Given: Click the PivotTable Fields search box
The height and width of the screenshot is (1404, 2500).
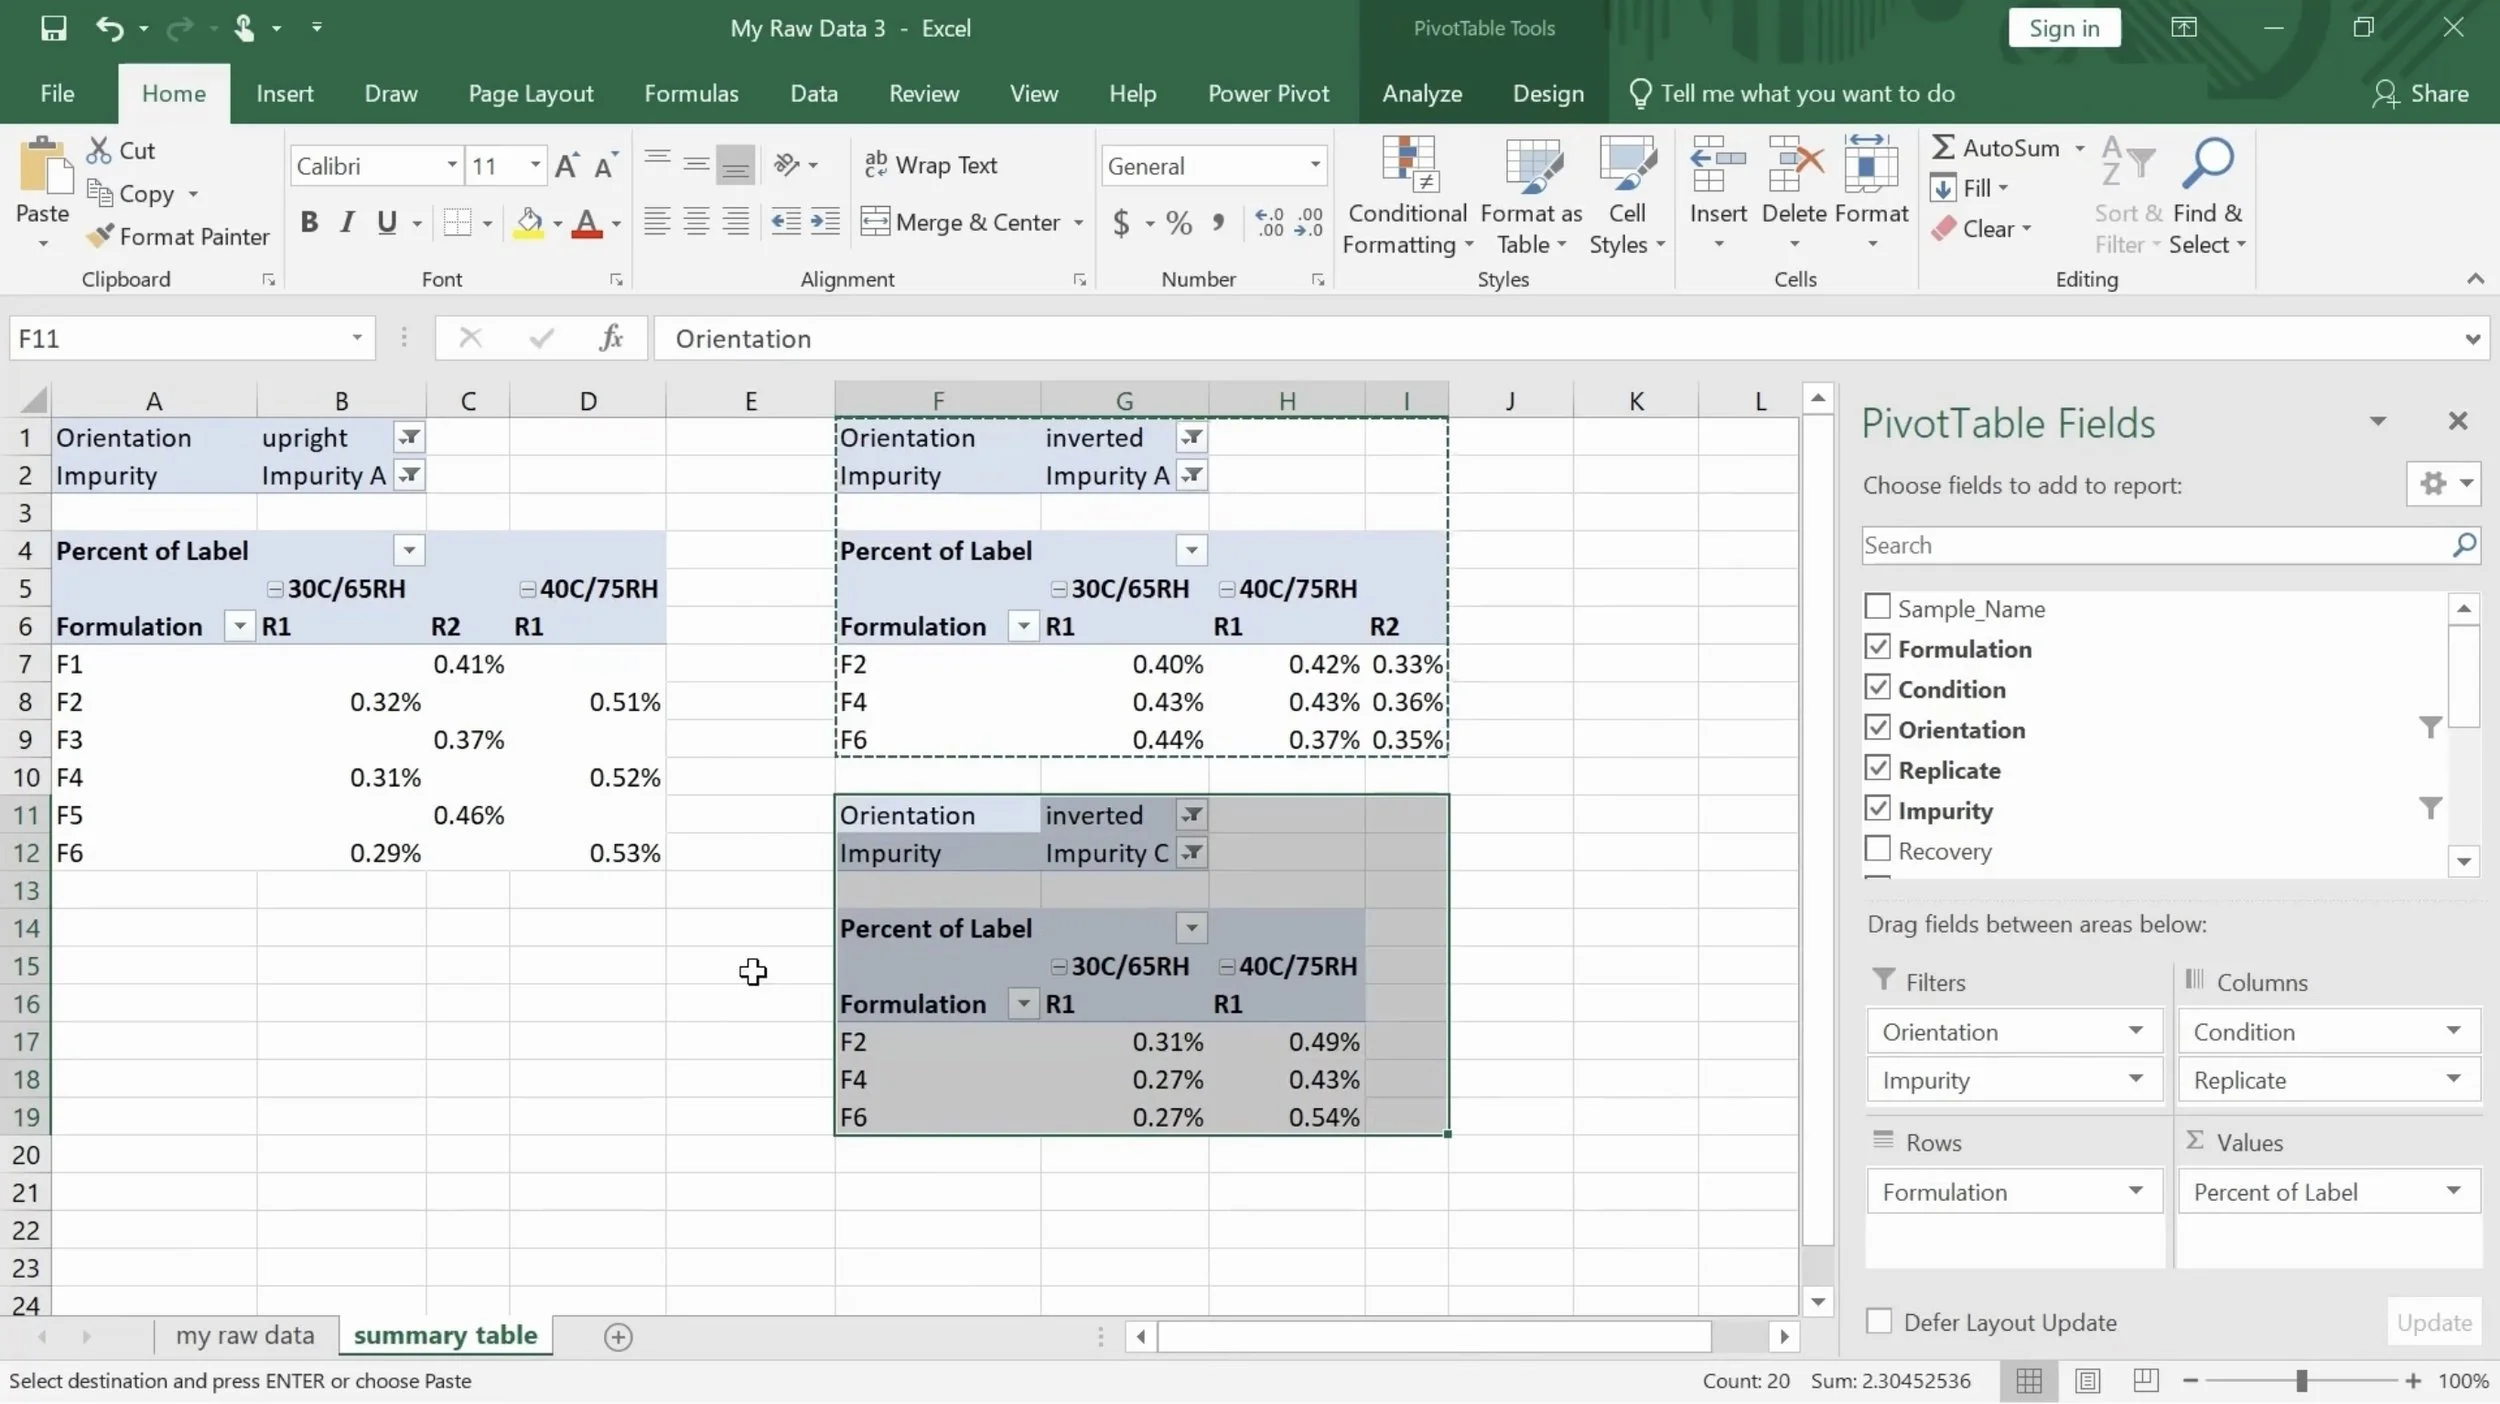Looking at the screenshot, I should 2150,546.
